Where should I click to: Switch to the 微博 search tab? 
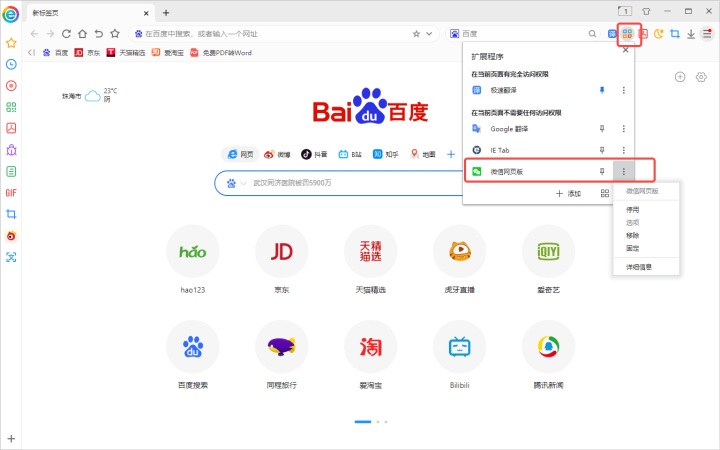(x=277, y=154)
